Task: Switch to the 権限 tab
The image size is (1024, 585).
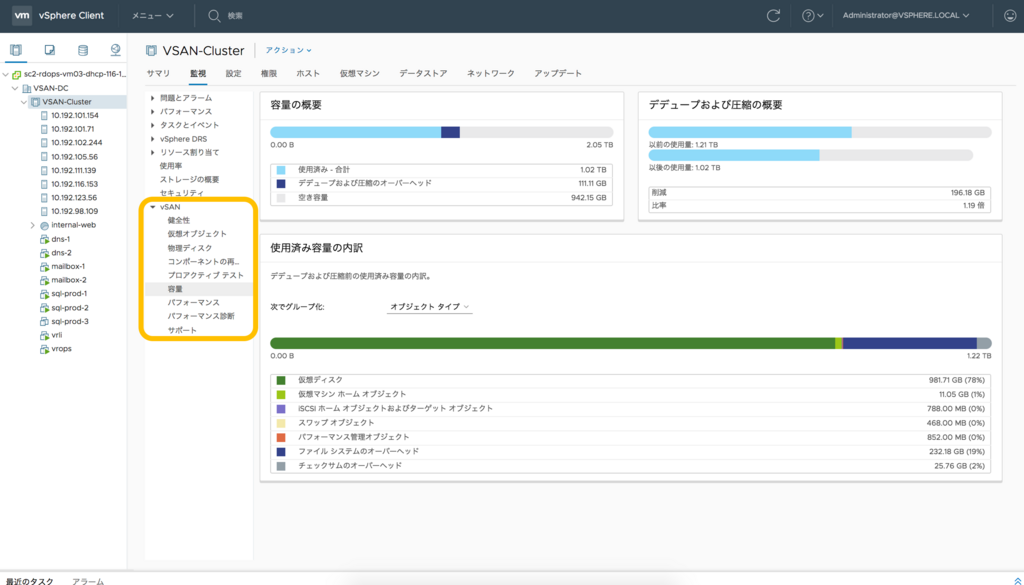Action: coord(269,74)
